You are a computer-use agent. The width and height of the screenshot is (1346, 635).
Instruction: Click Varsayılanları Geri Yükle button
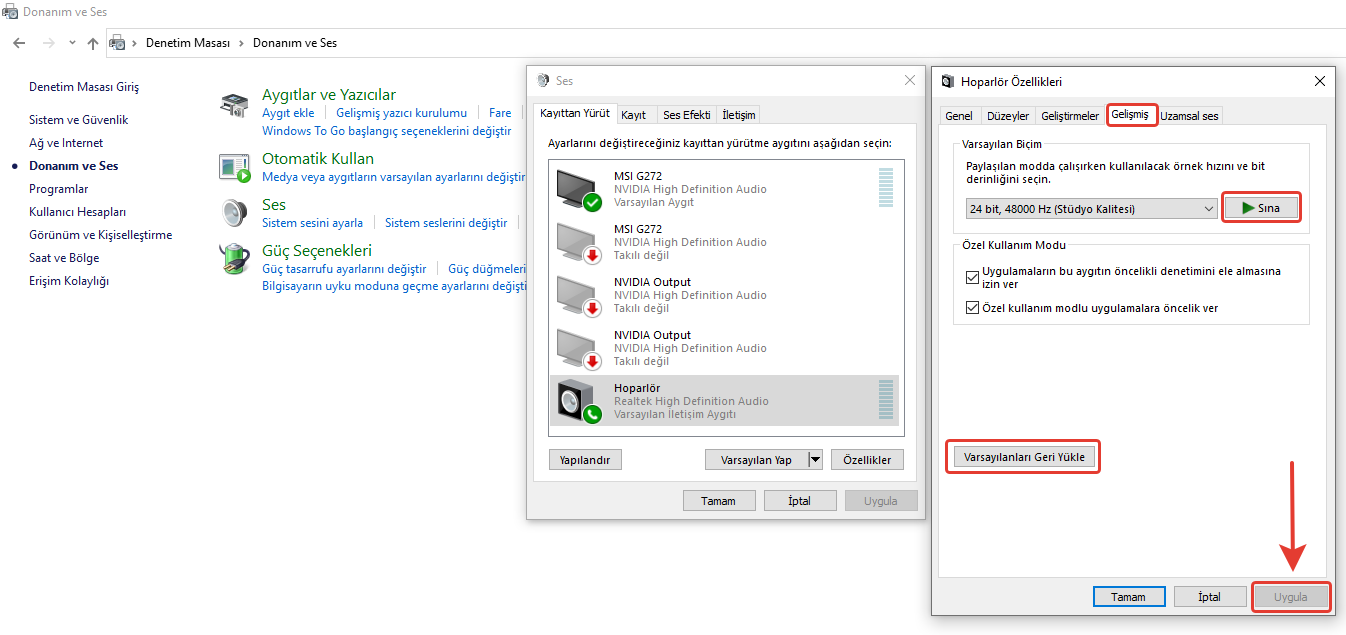[1024, 457]
